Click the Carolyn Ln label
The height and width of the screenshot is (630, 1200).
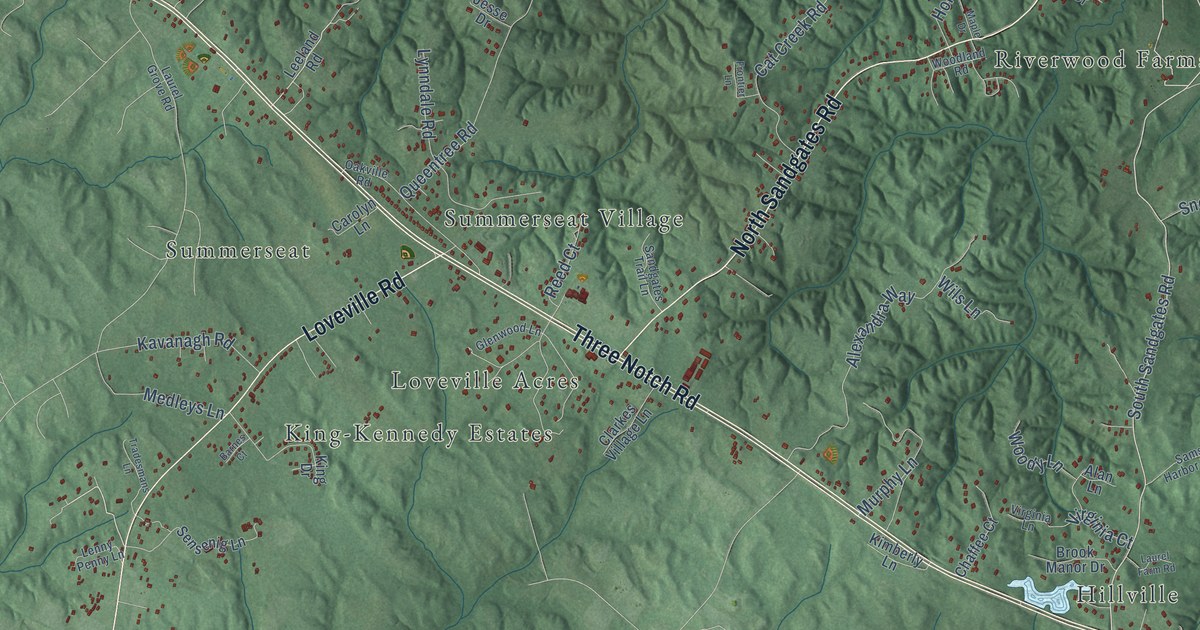tap(354, 215)
